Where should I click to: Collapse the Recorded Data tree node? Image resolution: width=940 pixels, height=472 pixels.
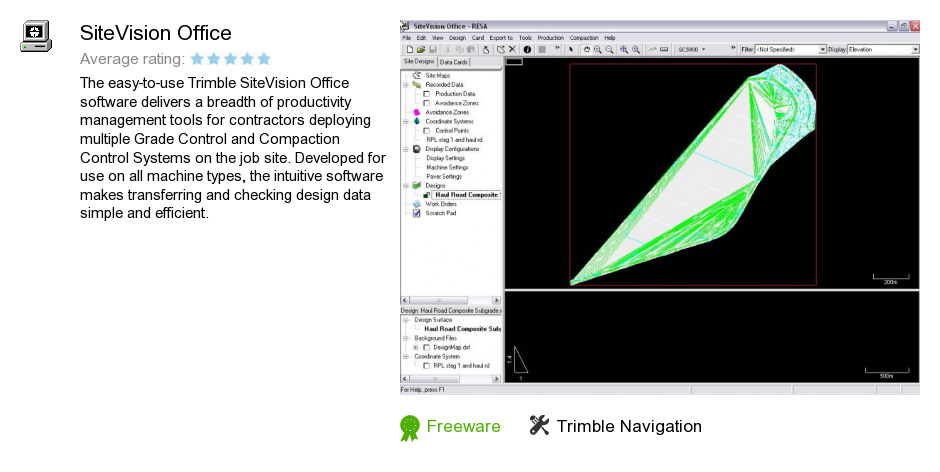(406, 85)
